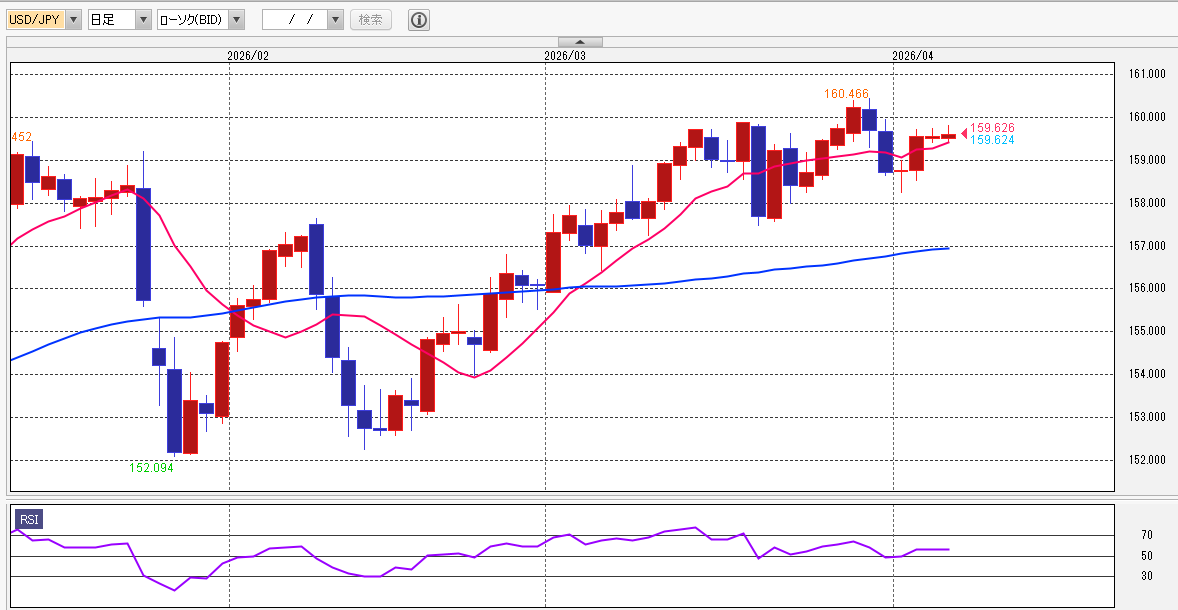1178x610 pixels.
Task: Click the RSI 70 level label
Action: pos(1146,535)
